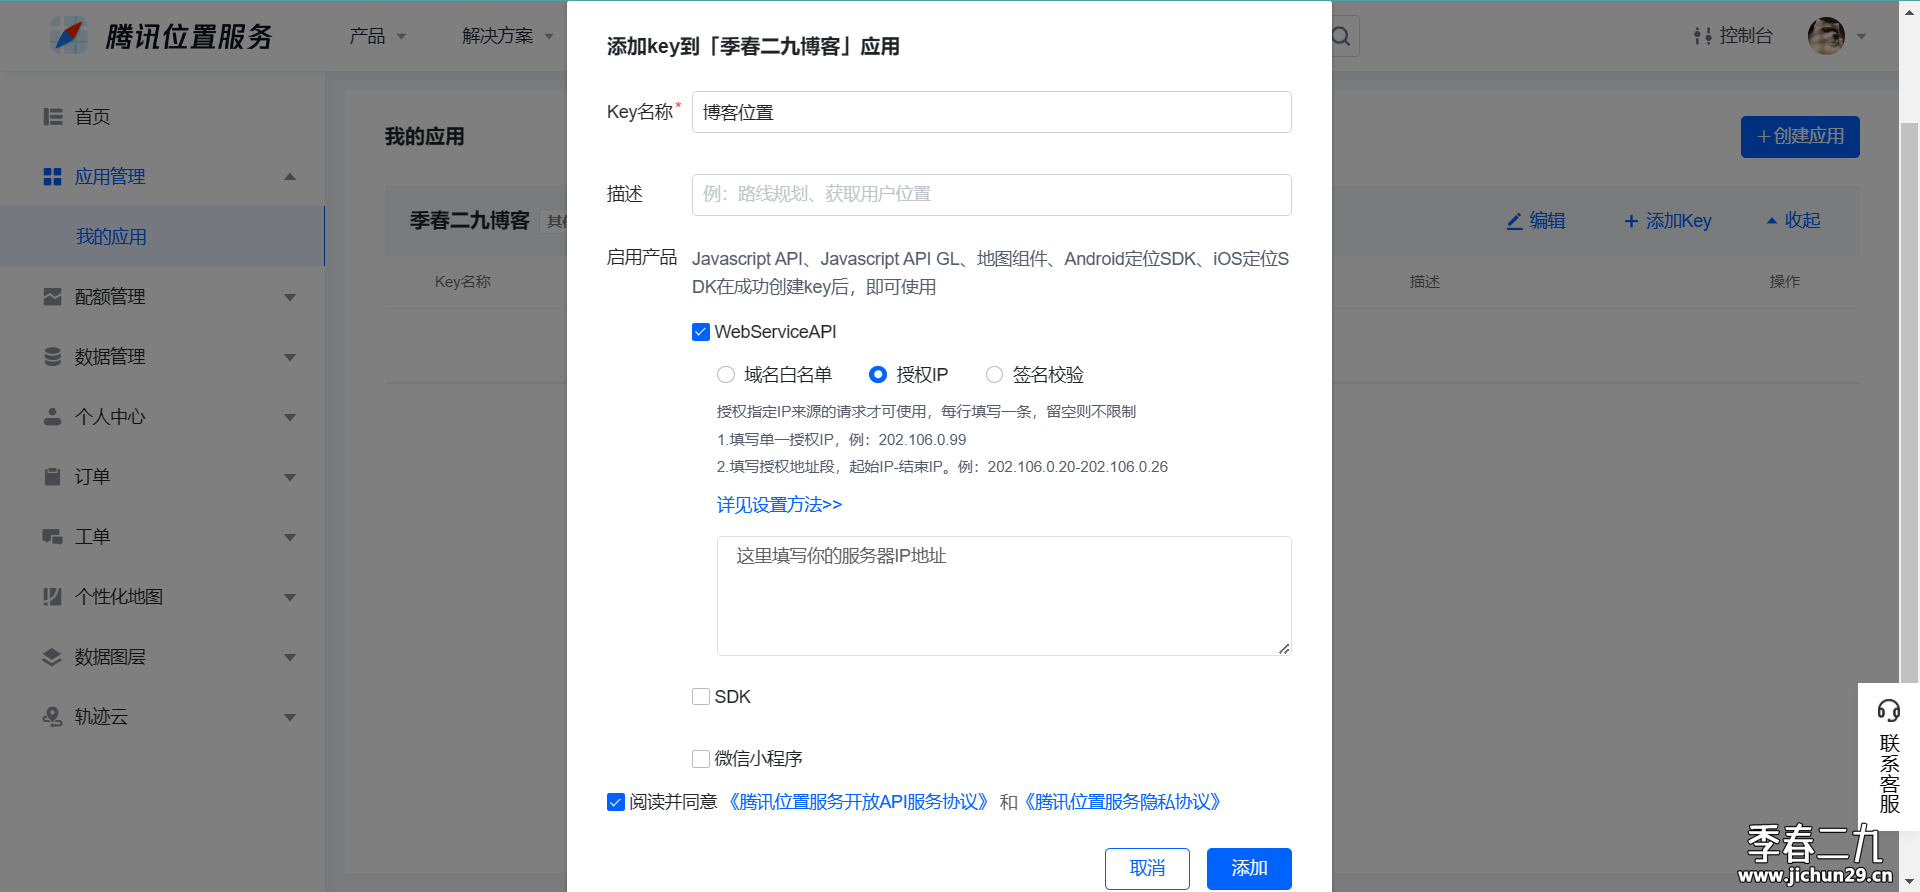Screen dimensions: 1920x892
Task: Choose the 签名校验 radio option
Action: [994, 375]
